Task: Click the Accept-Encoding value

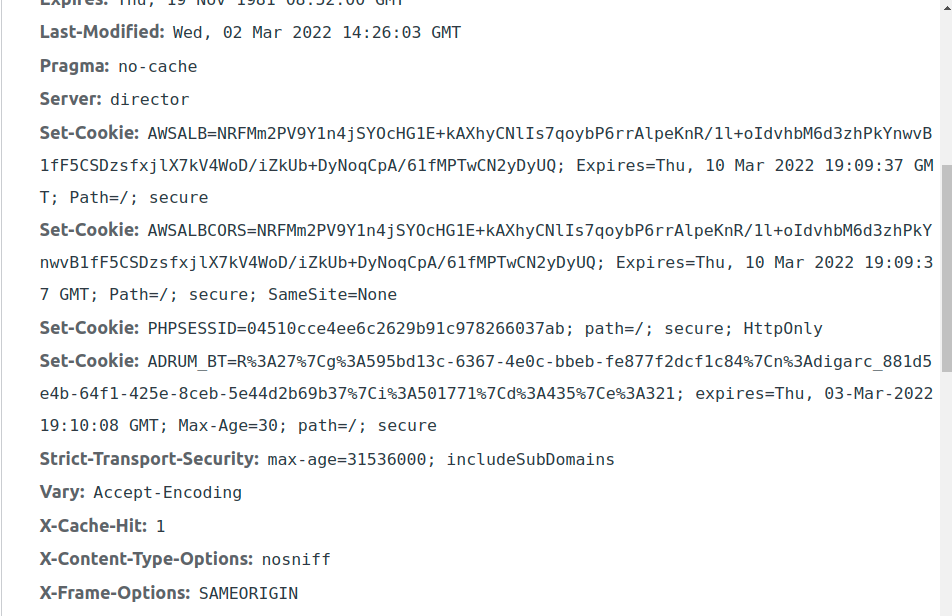Action: tap(168, 493)
